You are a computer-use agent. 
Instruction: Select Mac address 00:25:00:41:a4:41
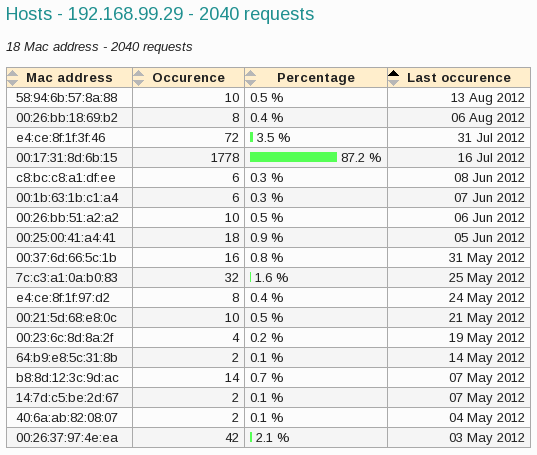66,238
